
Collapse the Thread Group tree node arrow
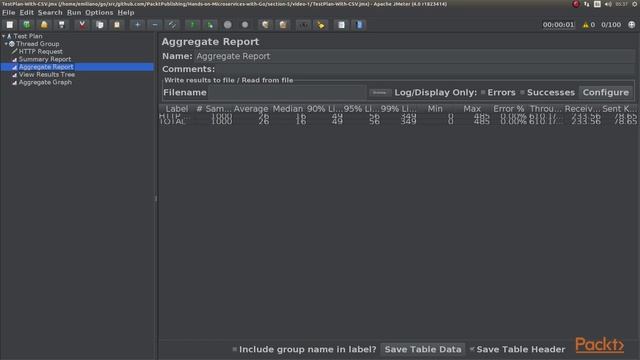click(6, 44)
